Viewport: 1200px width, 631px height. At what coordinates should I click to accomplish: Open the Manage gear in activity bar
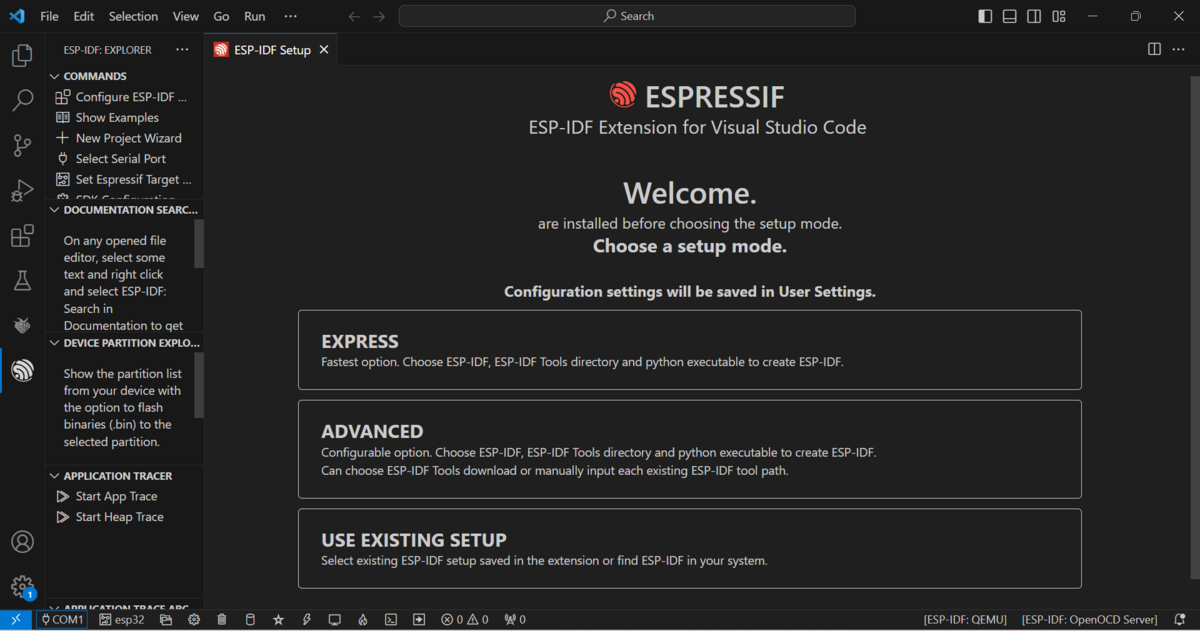click(22, 587)
